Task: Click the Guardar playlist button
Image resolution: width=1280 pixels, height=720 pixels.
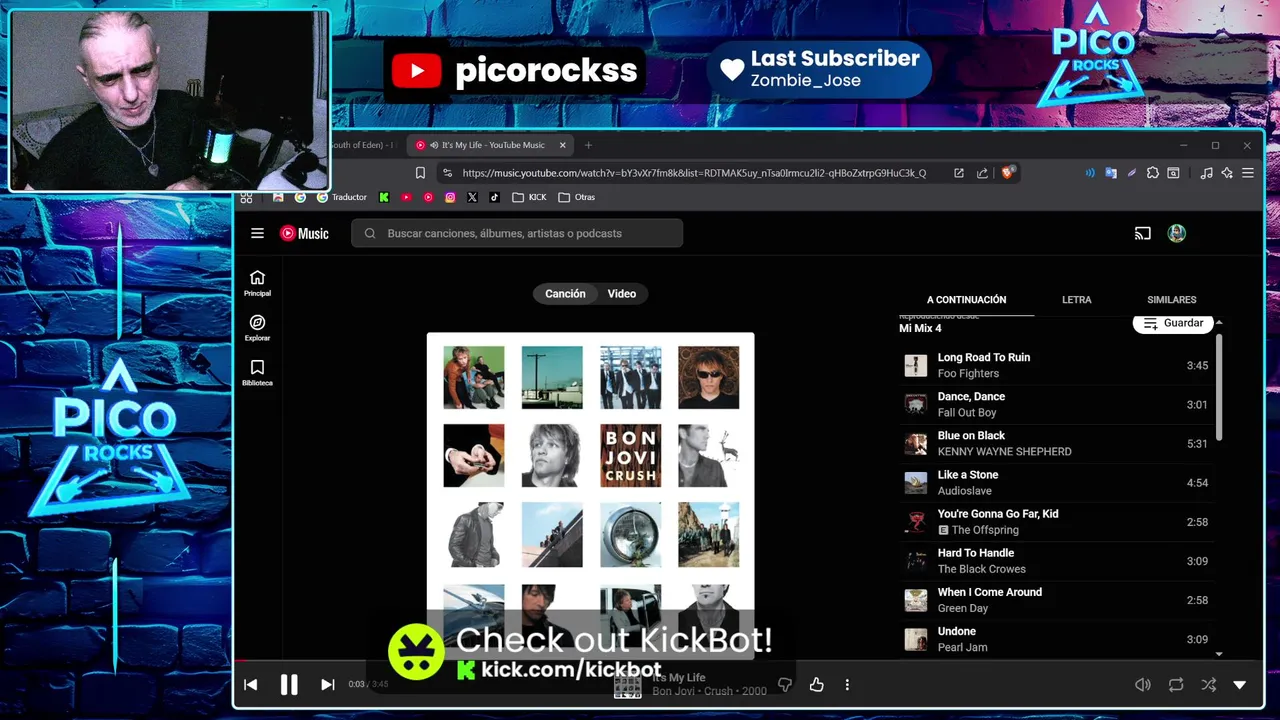Action: click(x=1173, y=323)
